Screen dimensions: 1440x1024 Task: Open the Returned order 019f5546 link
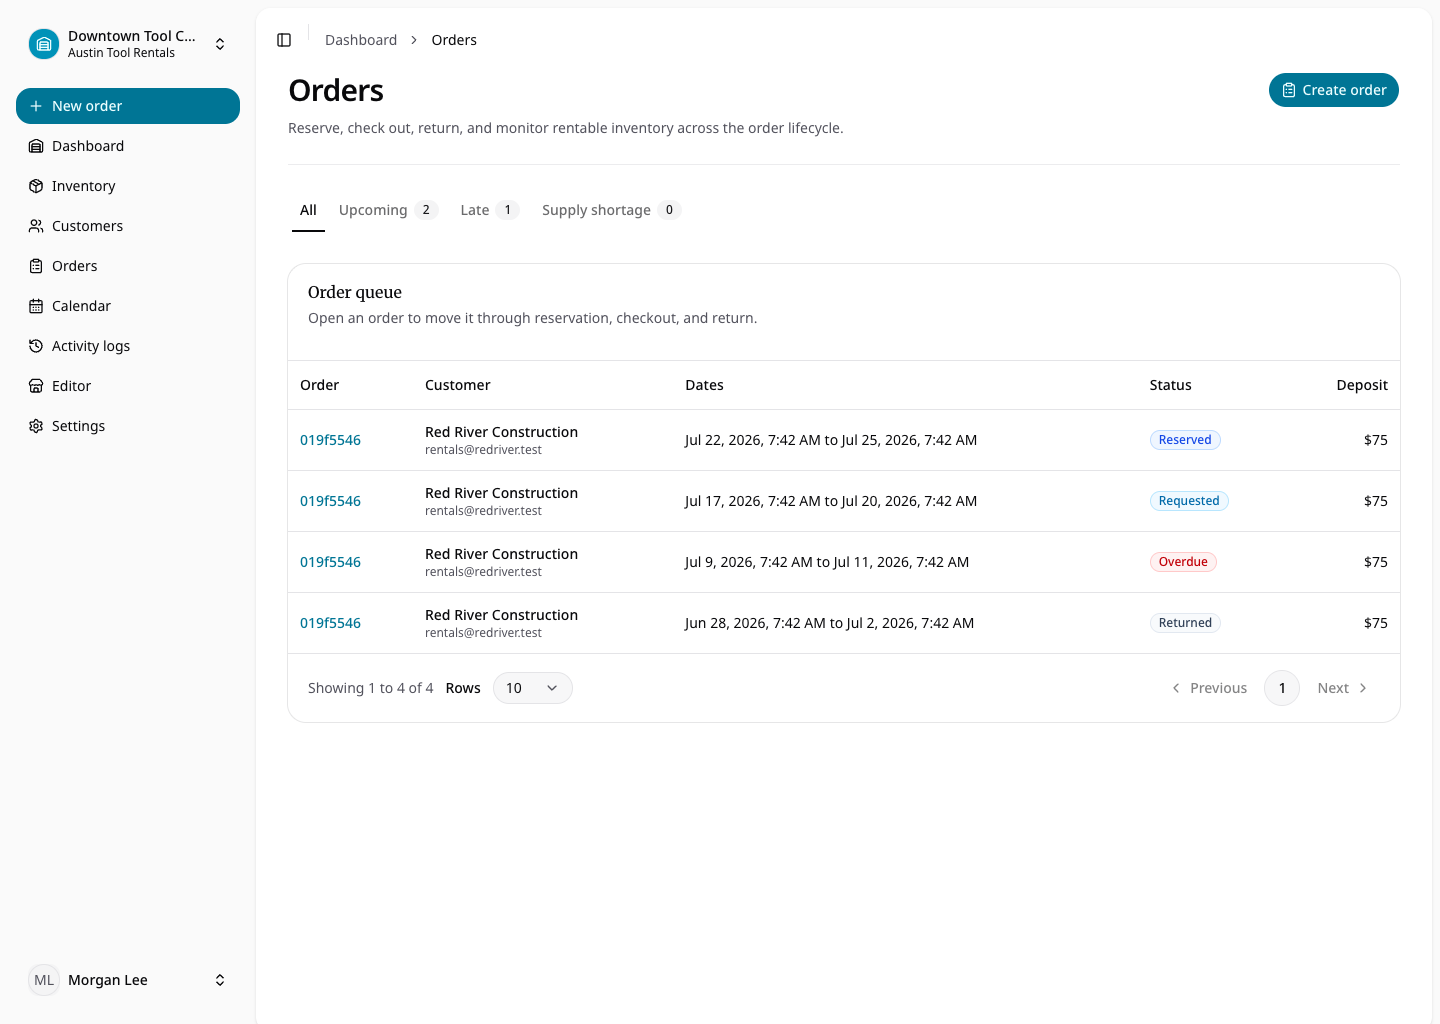(330, 623)
